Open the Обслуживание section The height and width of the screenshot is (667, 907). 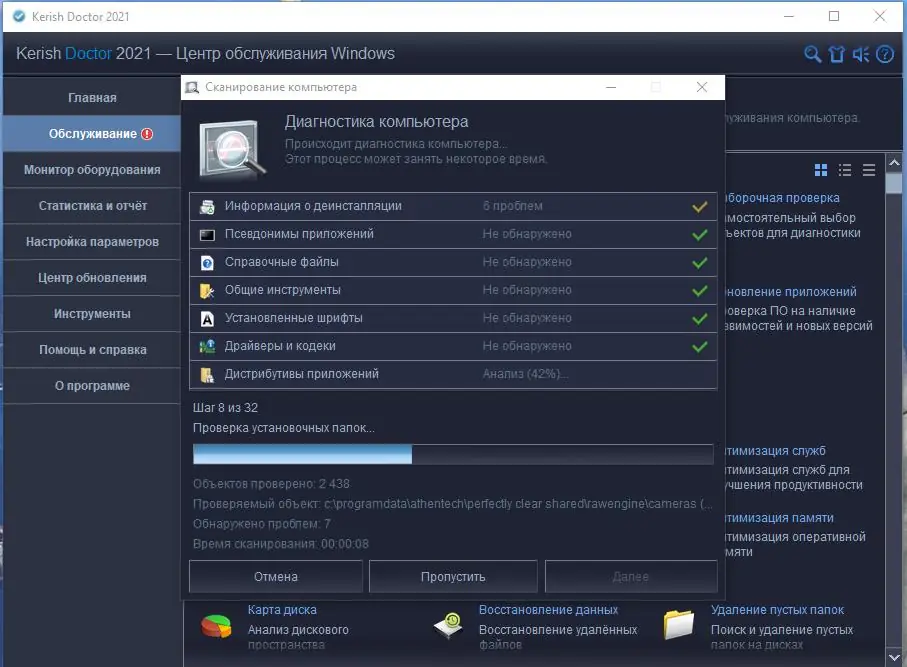click(90, 133)
